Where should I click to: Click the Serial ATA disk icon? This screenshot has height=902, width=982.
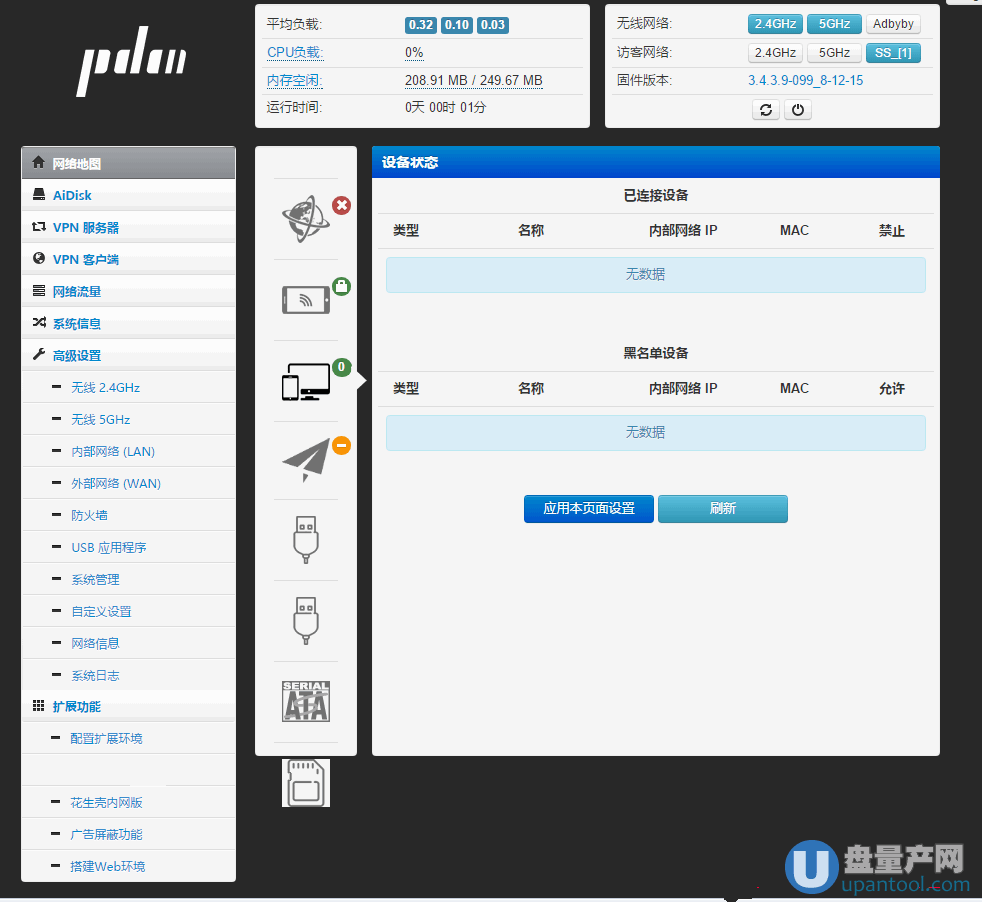coord(306,702)
